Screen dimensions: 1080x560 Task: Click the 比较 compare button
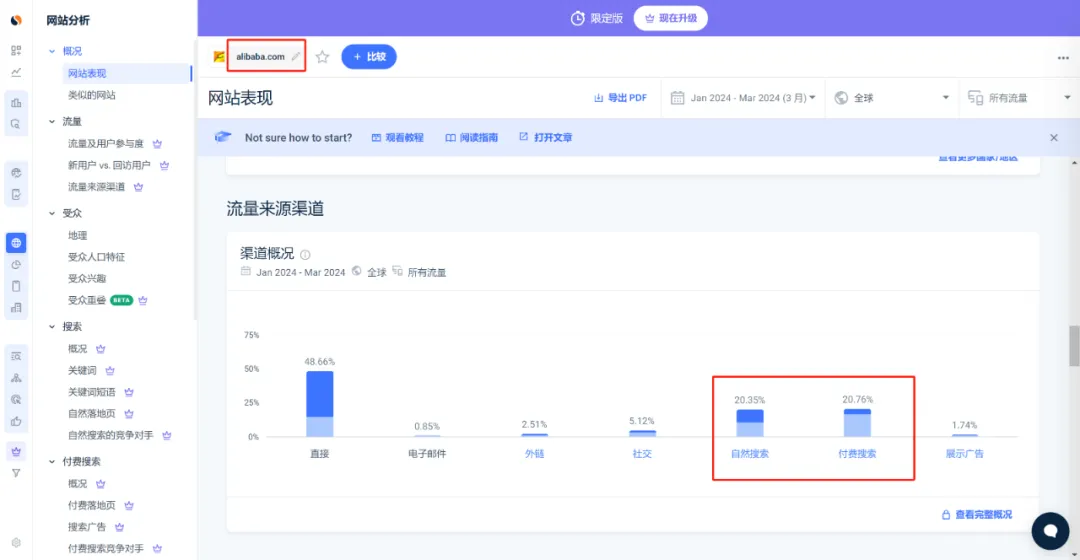pos(369,57)
